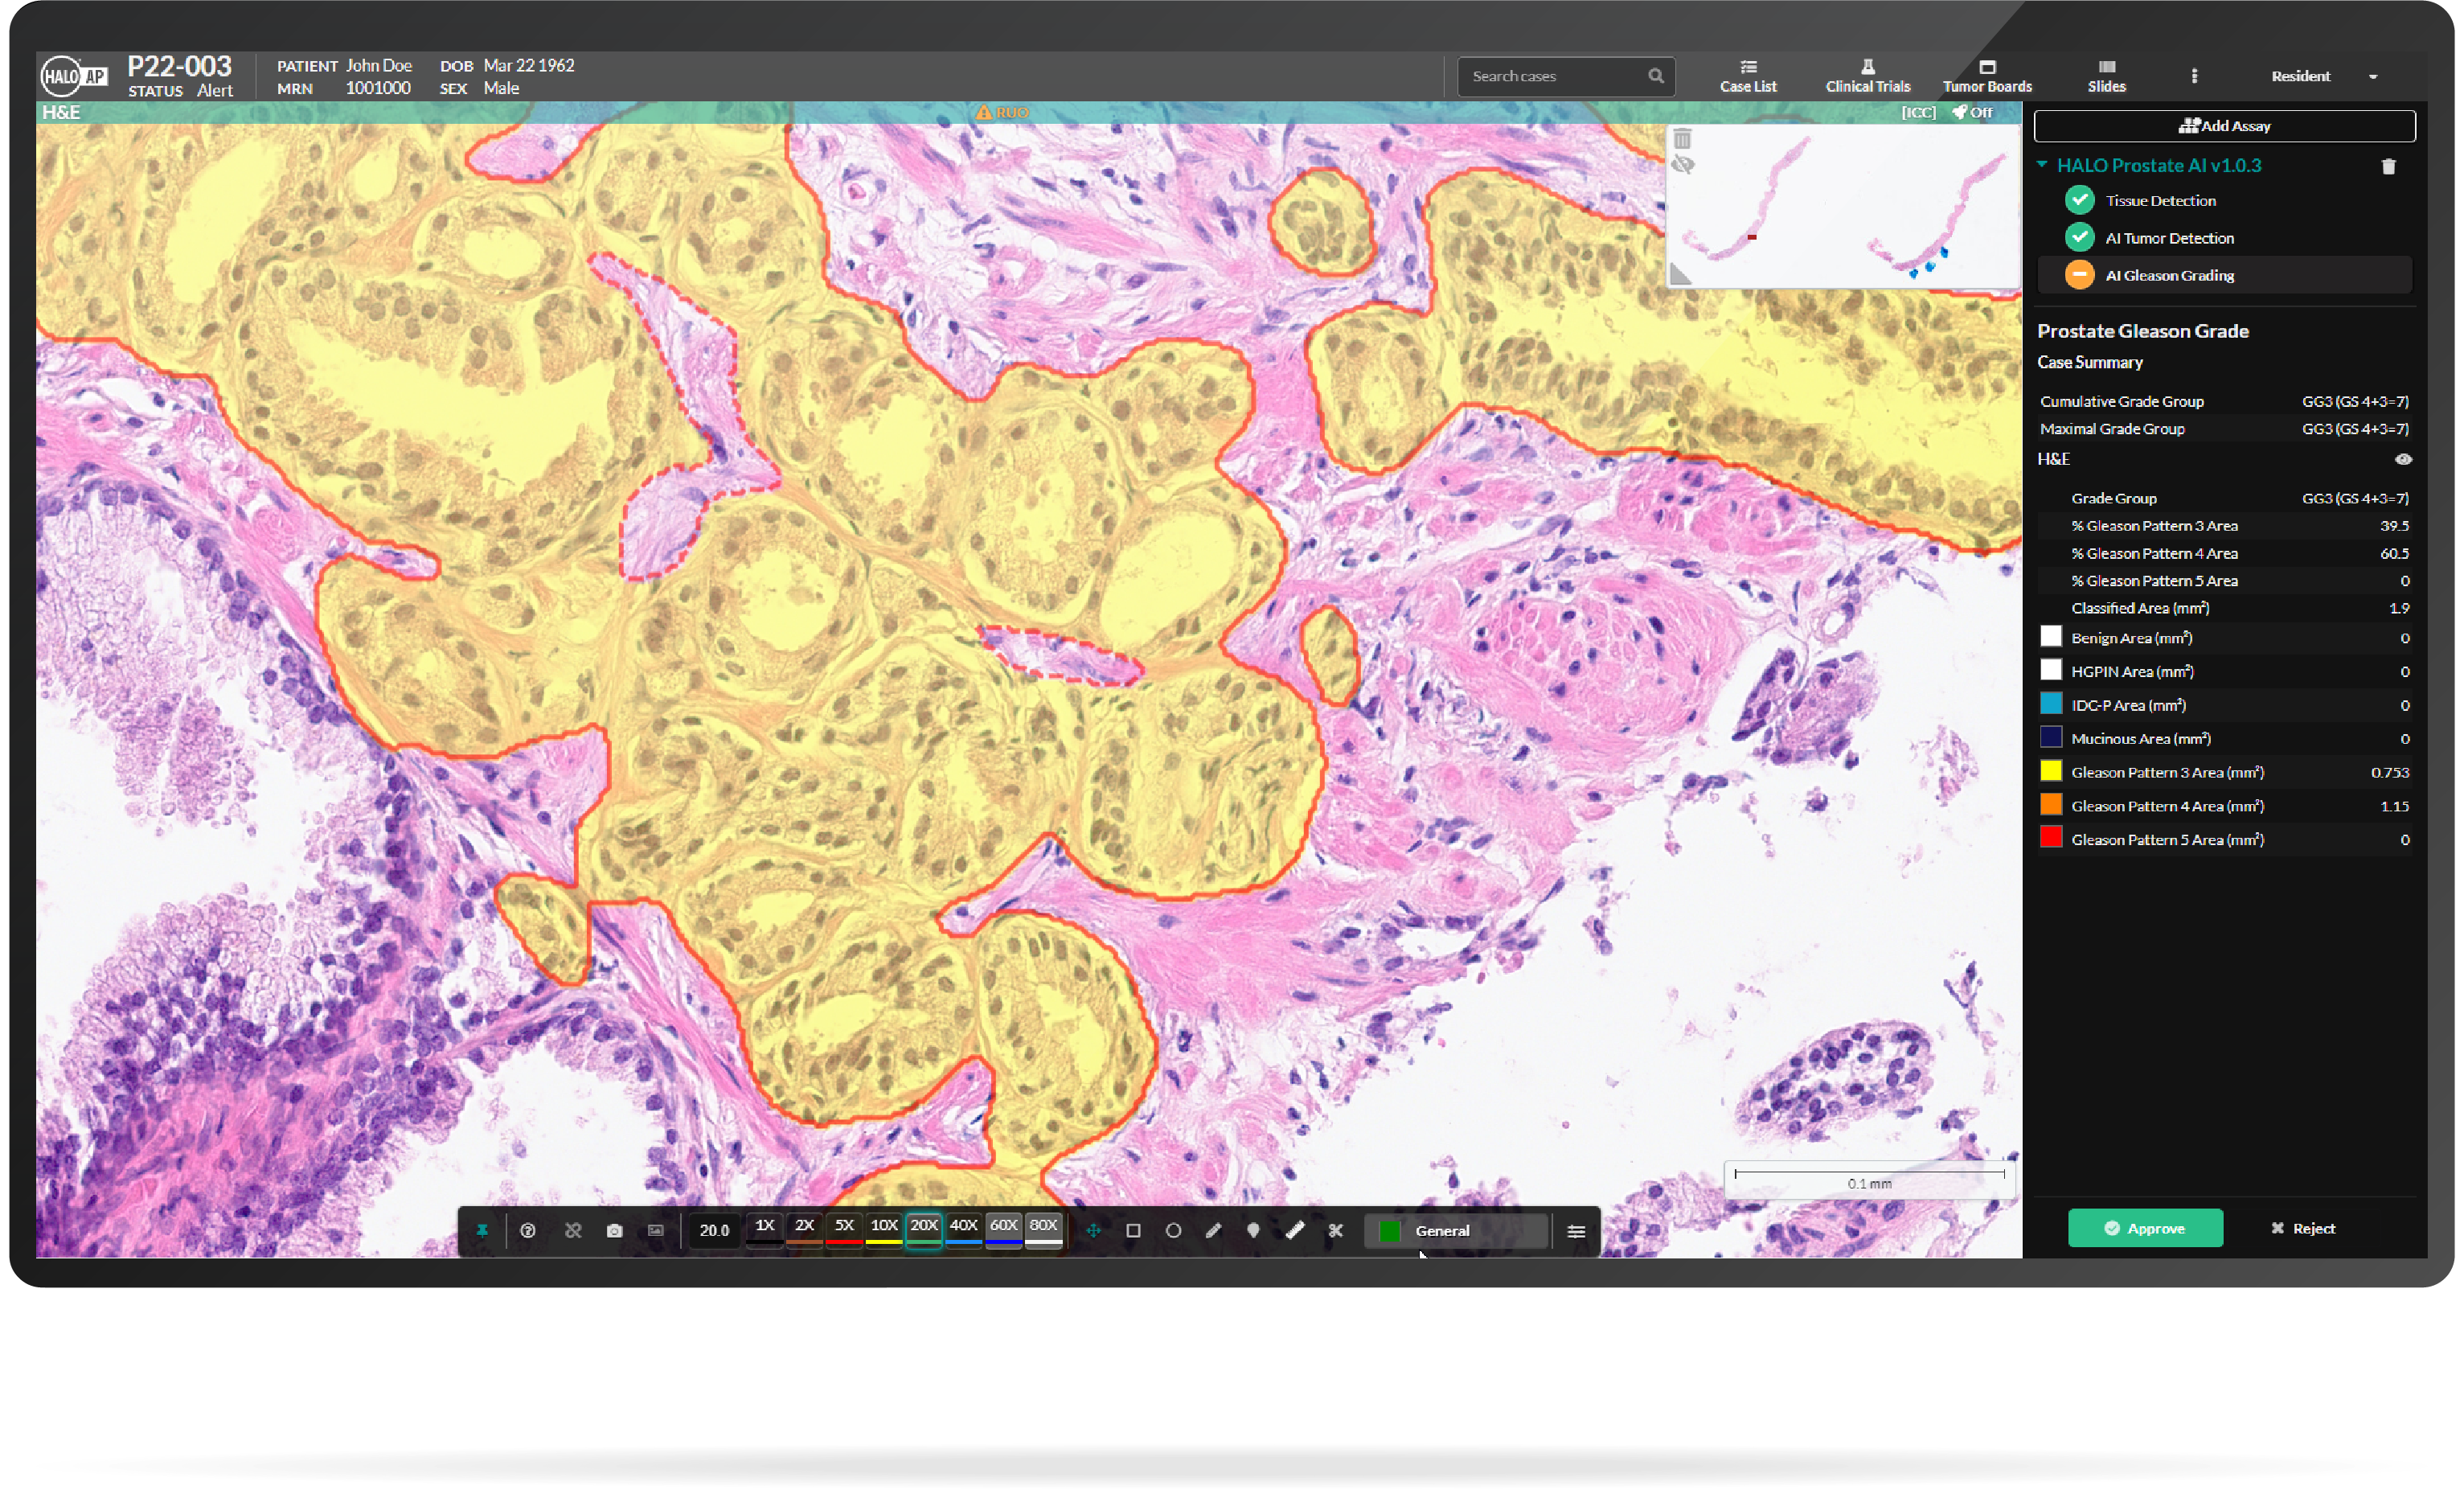Collapse HALO Prostate AI v1.0.3 section
Image resolution: width=2464 pixels, height=1490 pixels.
2043,165
